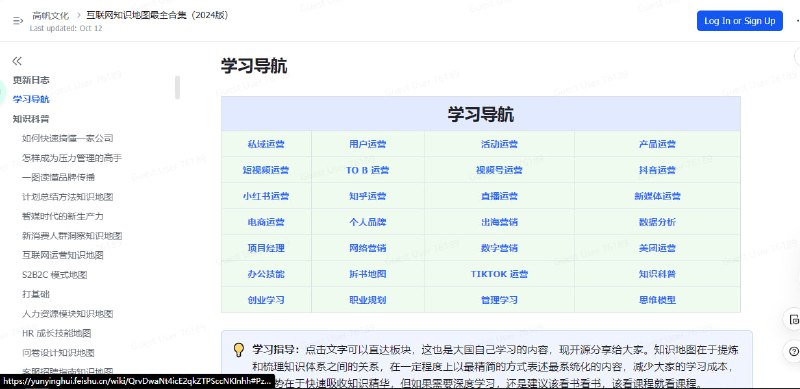This screenshot has width=800, height=389.
Task: Click the 新媒体运营 link
Action: tap(657, 196)
